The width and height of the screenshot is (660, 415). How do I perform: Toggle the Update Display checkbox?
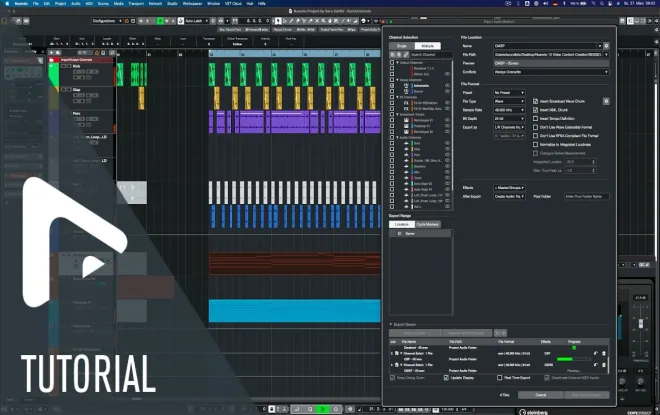click(446, 378)
